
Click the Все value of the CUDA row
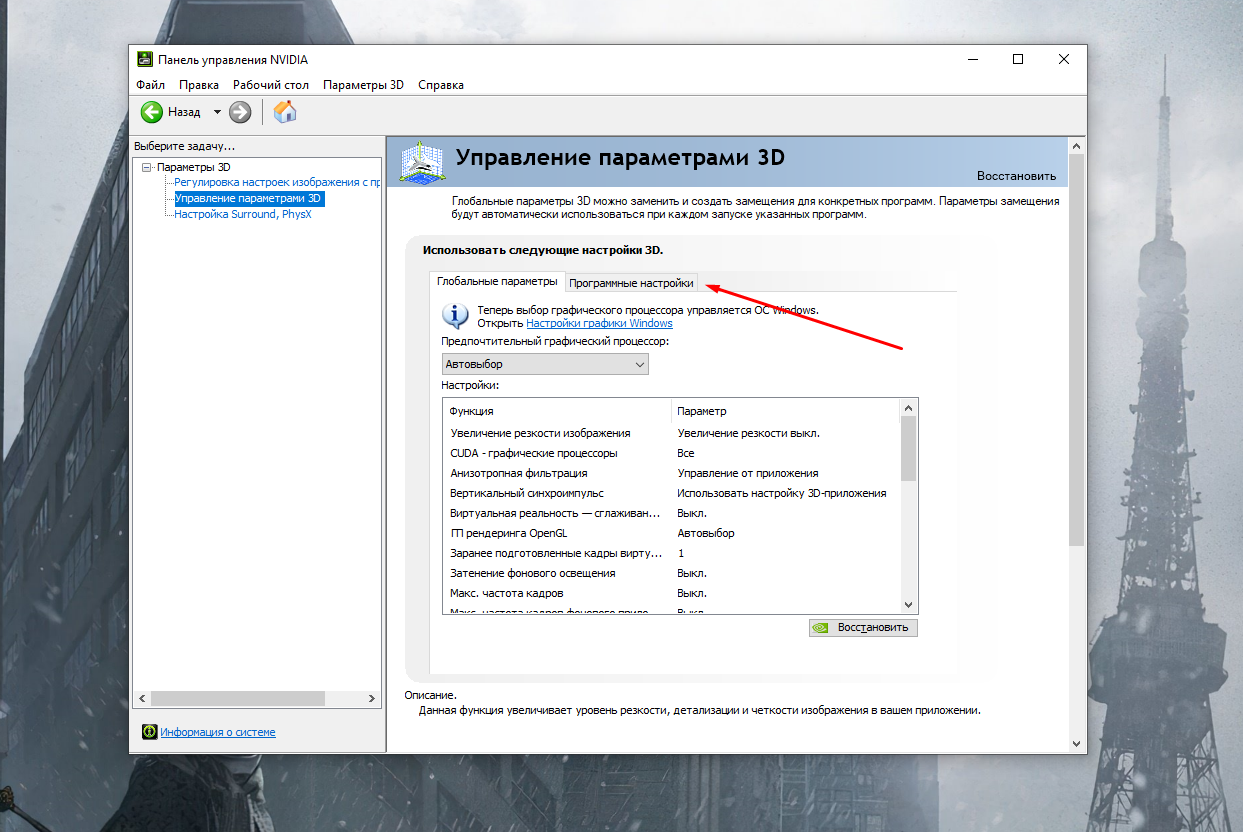pyautogui.click(x=686, y=453)
